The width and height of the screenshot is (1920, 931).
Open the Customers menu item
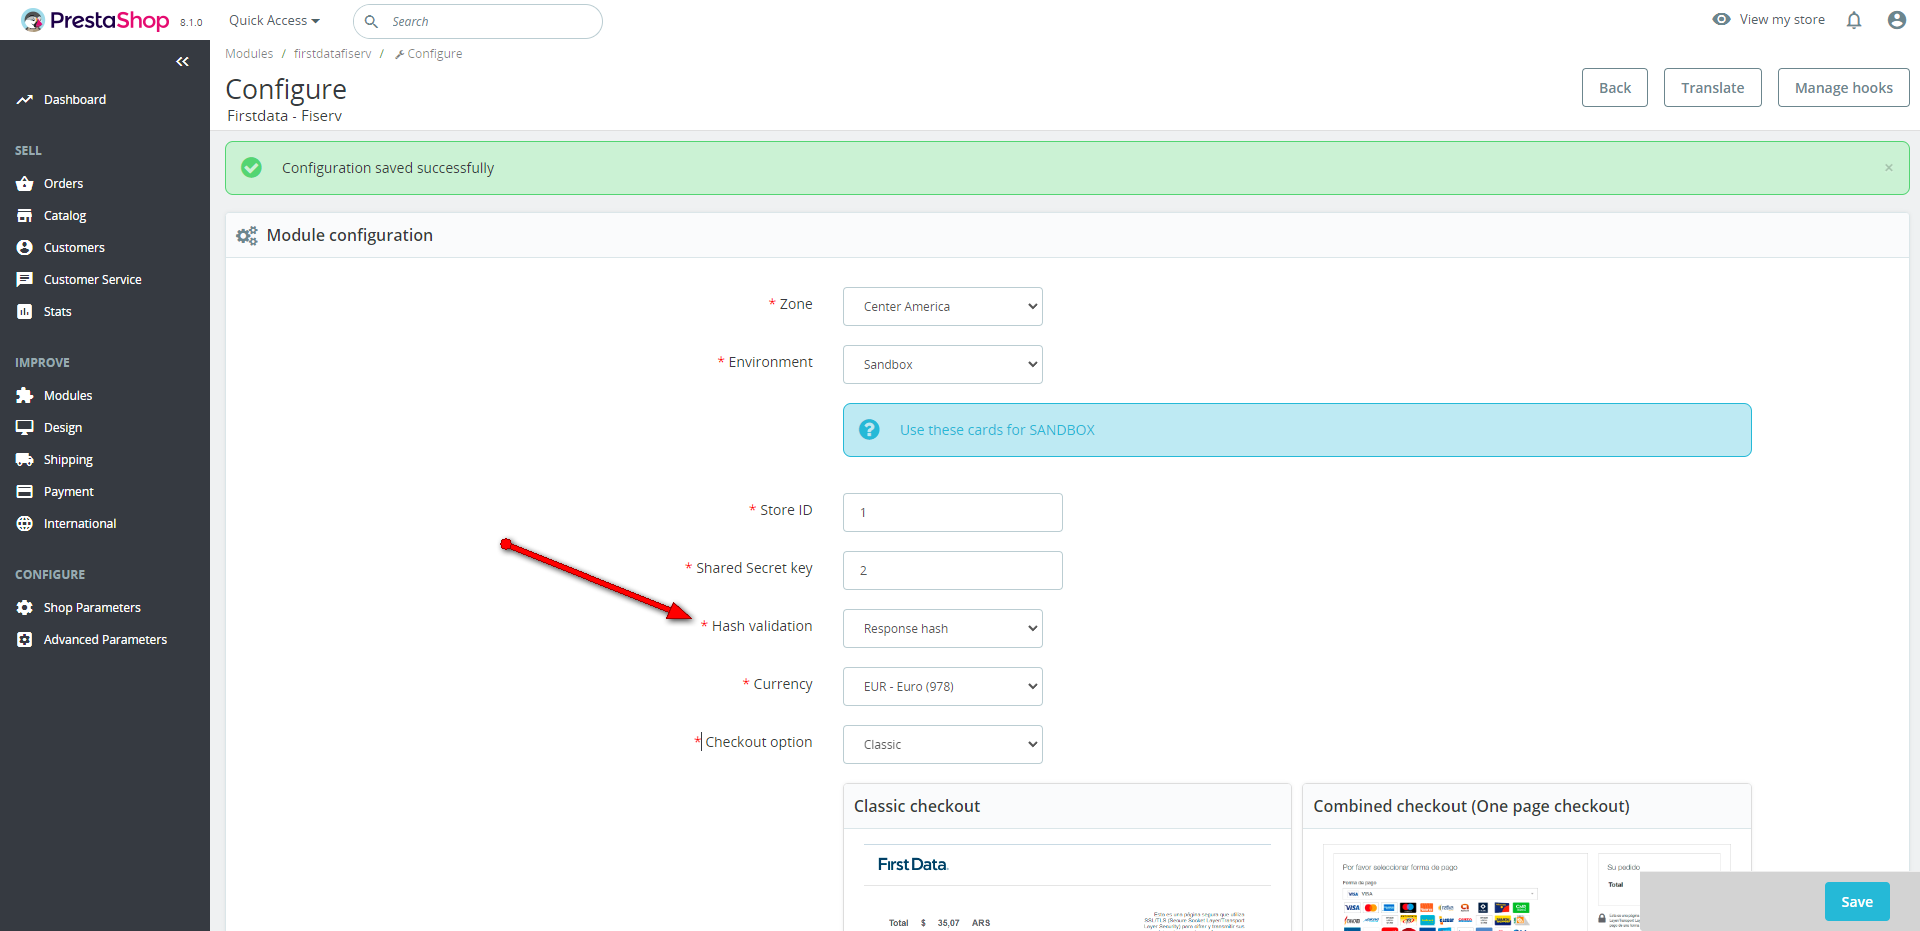click(x=74, y=248)
